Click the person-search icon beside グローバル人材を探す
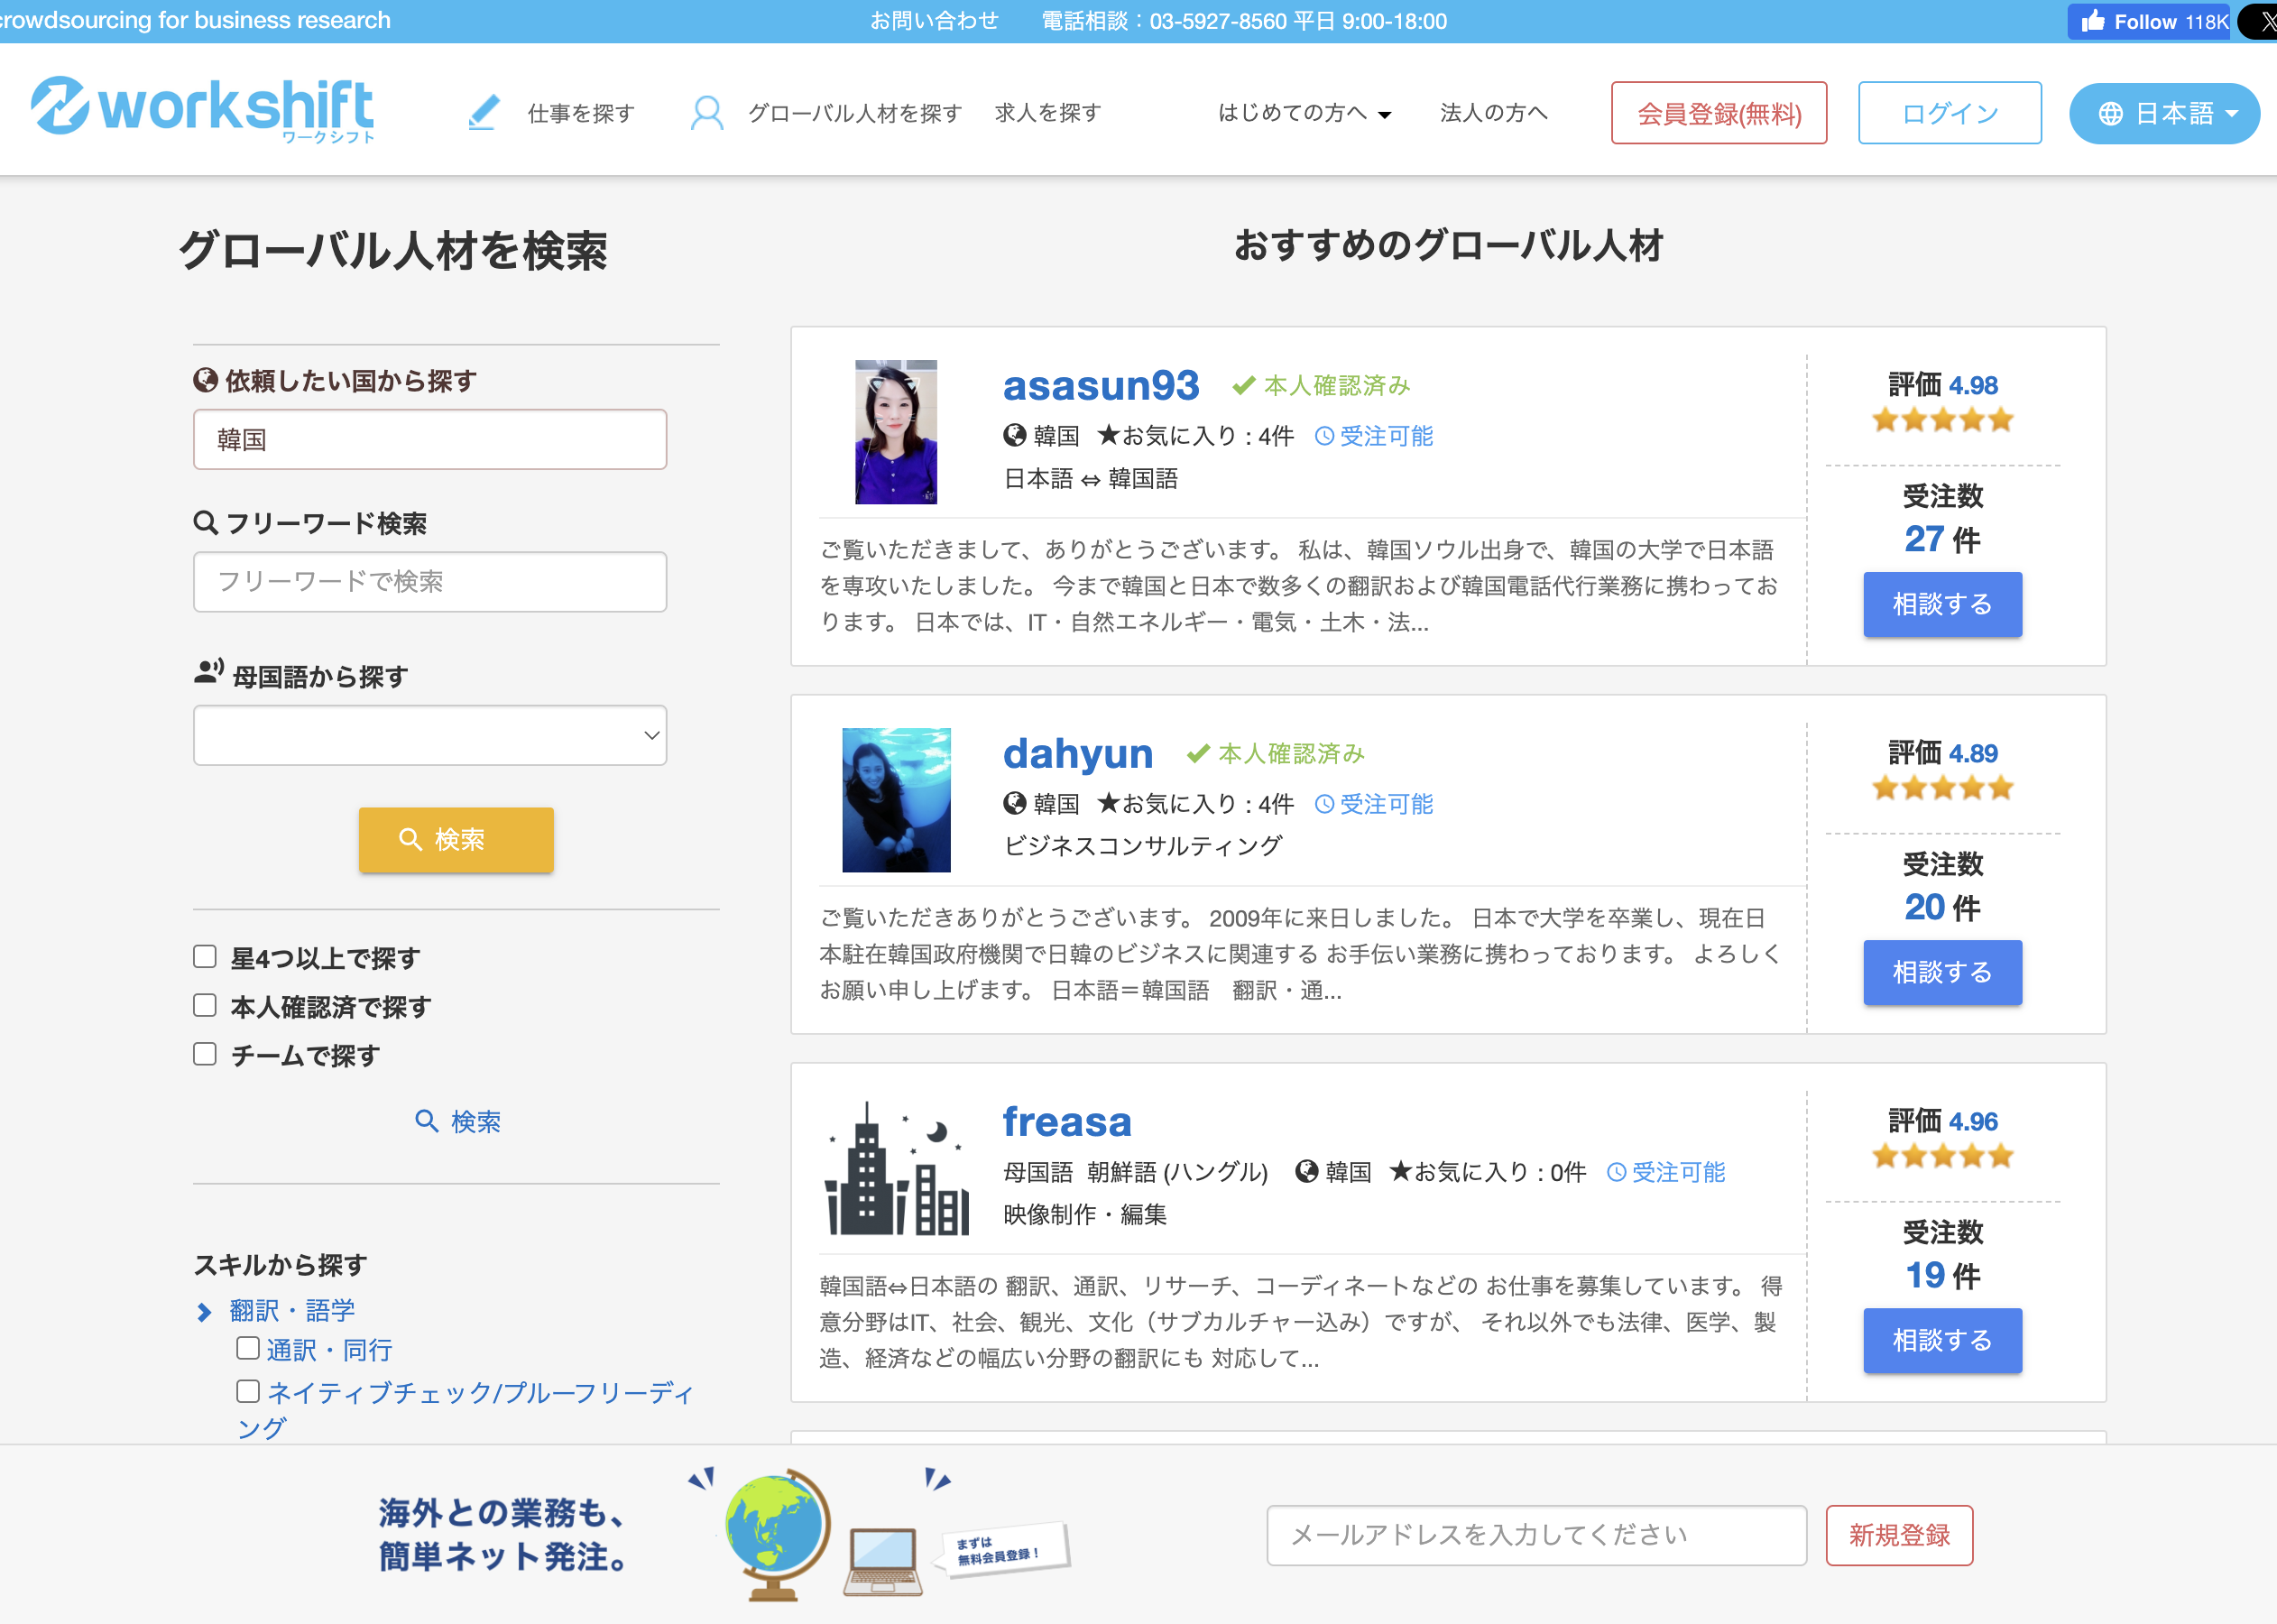 708,113
